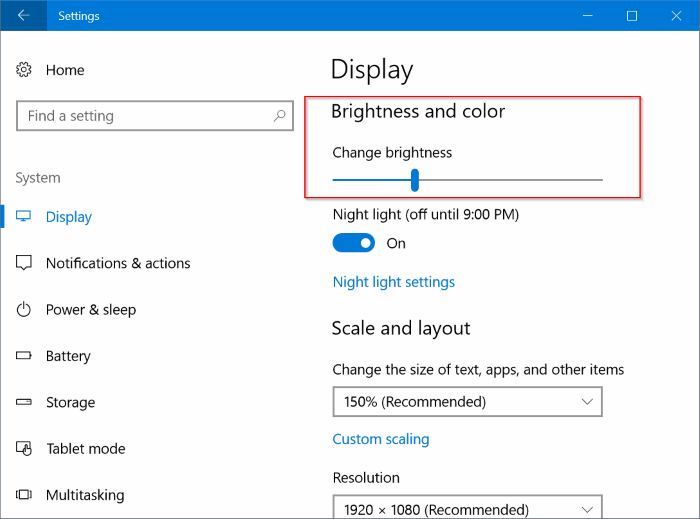The image size is (700, 519).
Task: Click the back arrow in the title bar
Action: 24,16
